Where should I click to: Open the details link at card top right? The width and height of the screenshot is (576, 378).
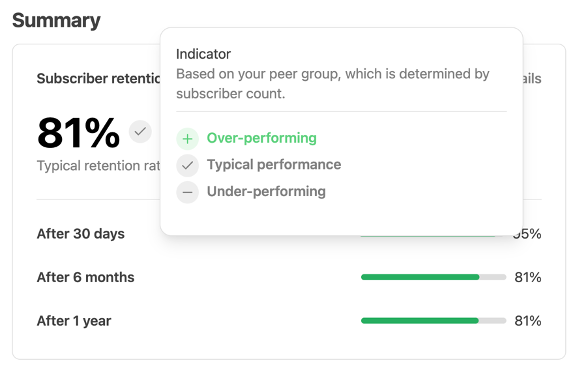tap(532, 79)
